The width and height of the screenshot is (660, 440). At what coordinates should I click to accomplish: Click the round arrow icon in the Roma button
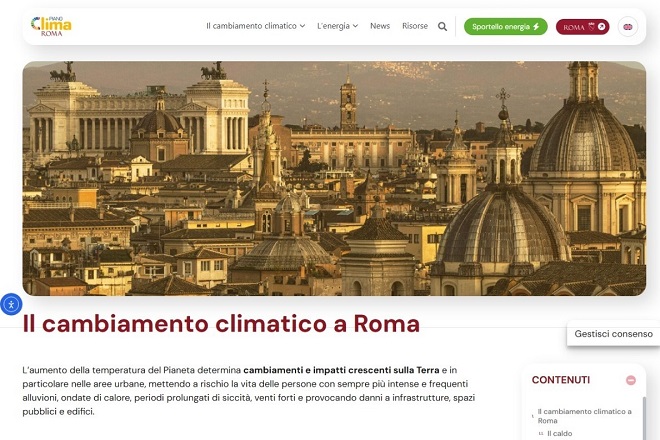point(601,27)
